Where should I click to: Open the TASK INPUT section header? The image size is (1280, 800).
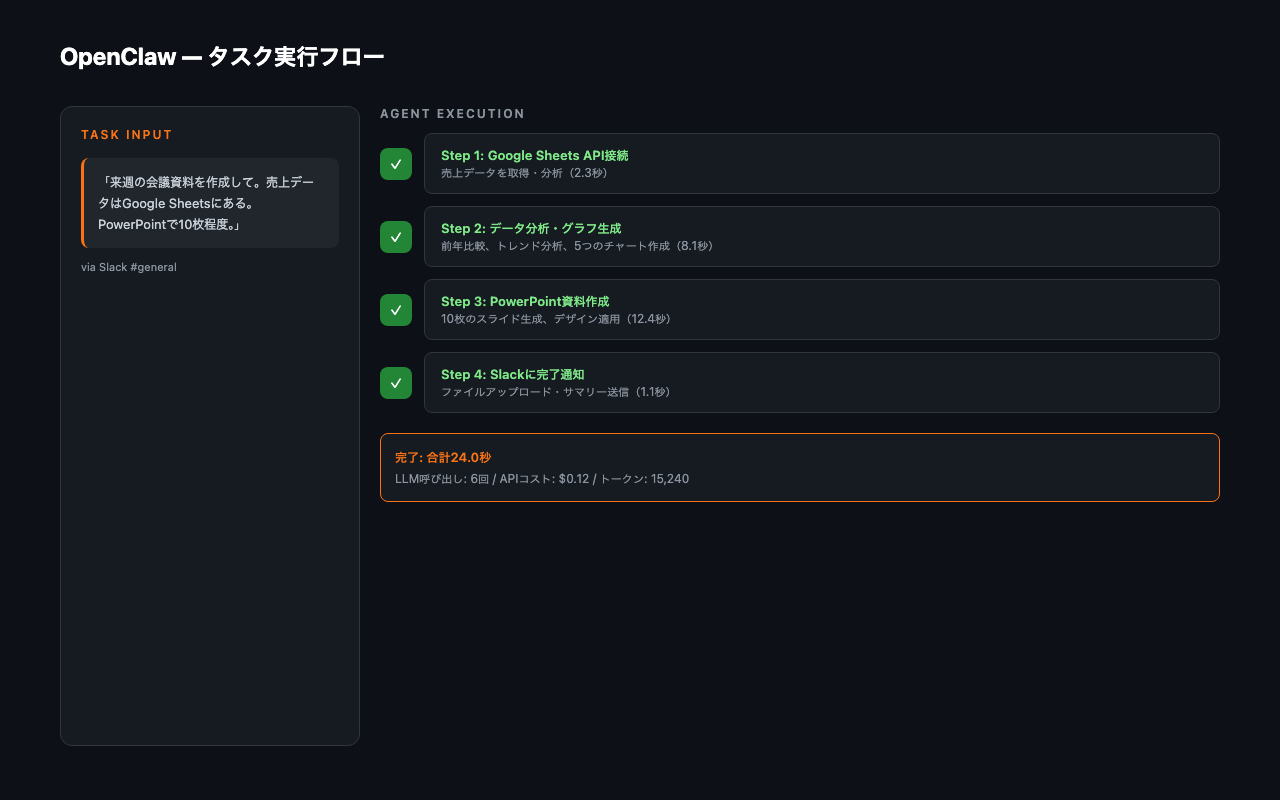tap(126, 134)
